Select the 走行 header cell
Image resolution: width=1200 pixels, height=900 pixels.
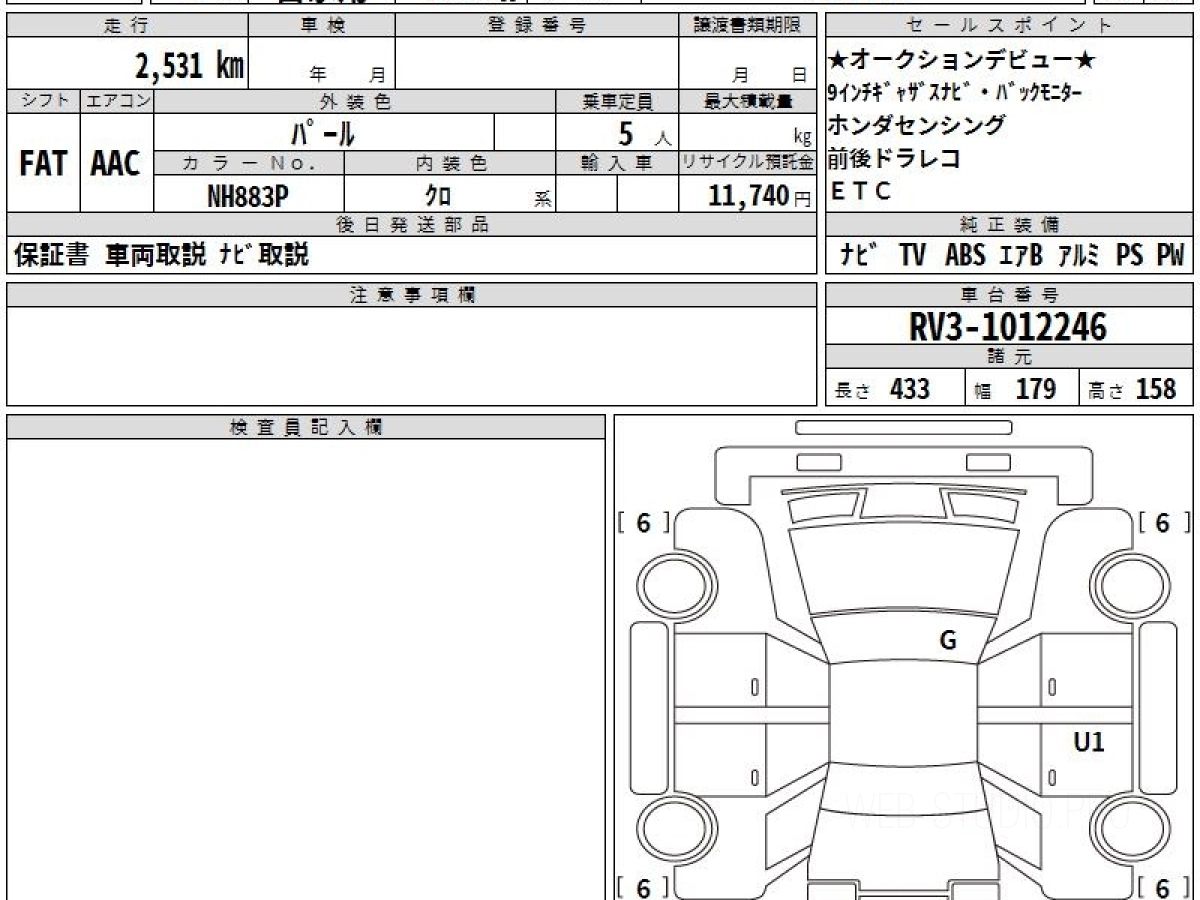pyautogui.click(x=127, y=26)
